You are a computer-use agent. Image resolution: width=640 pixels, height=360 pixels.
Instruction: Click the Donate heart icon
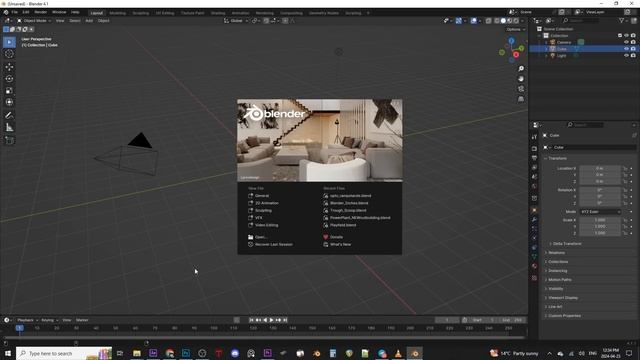click(x=325, y=237)
